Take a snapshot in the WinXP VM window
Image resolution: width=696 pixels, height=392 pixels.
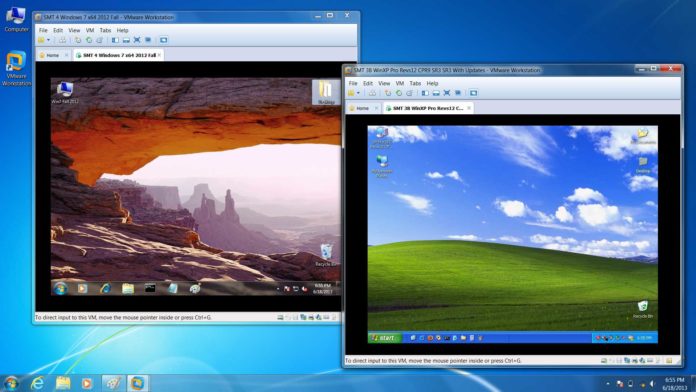tap(388, 93)
